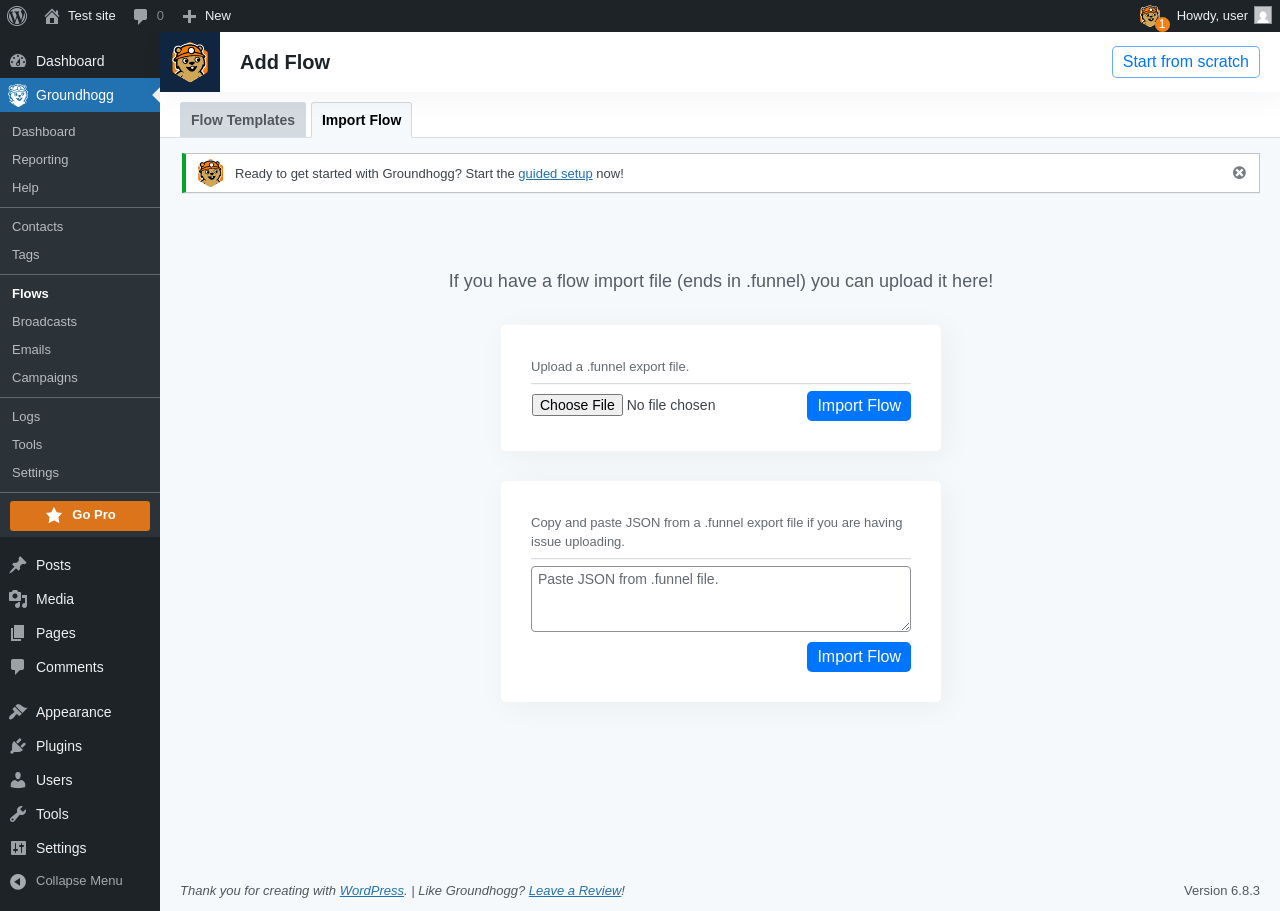This screenshot has width=1280, height=911.
Task: Click the Groundhogg notification icon in admin bar
Action: click(x=1151, y=16)
